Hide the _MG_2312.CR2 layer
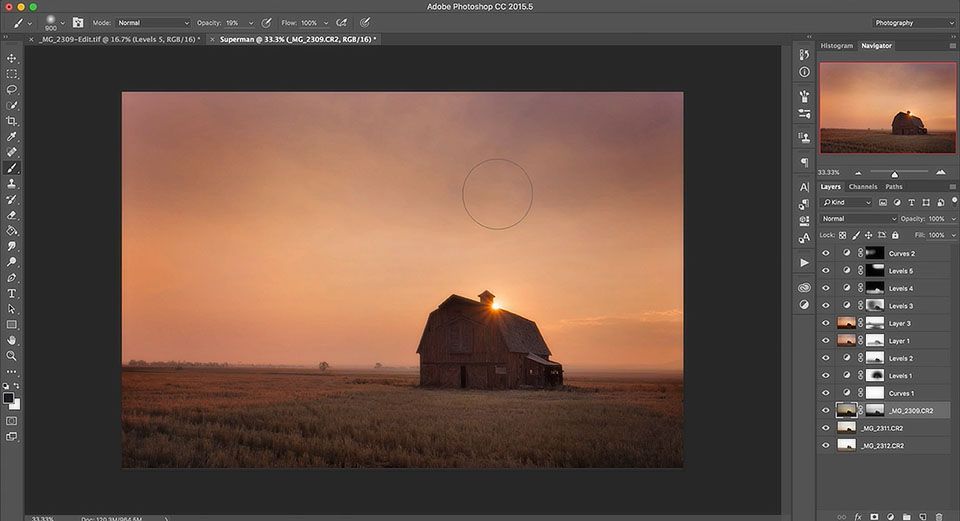The image size is (960, 521). coord(826,445)
